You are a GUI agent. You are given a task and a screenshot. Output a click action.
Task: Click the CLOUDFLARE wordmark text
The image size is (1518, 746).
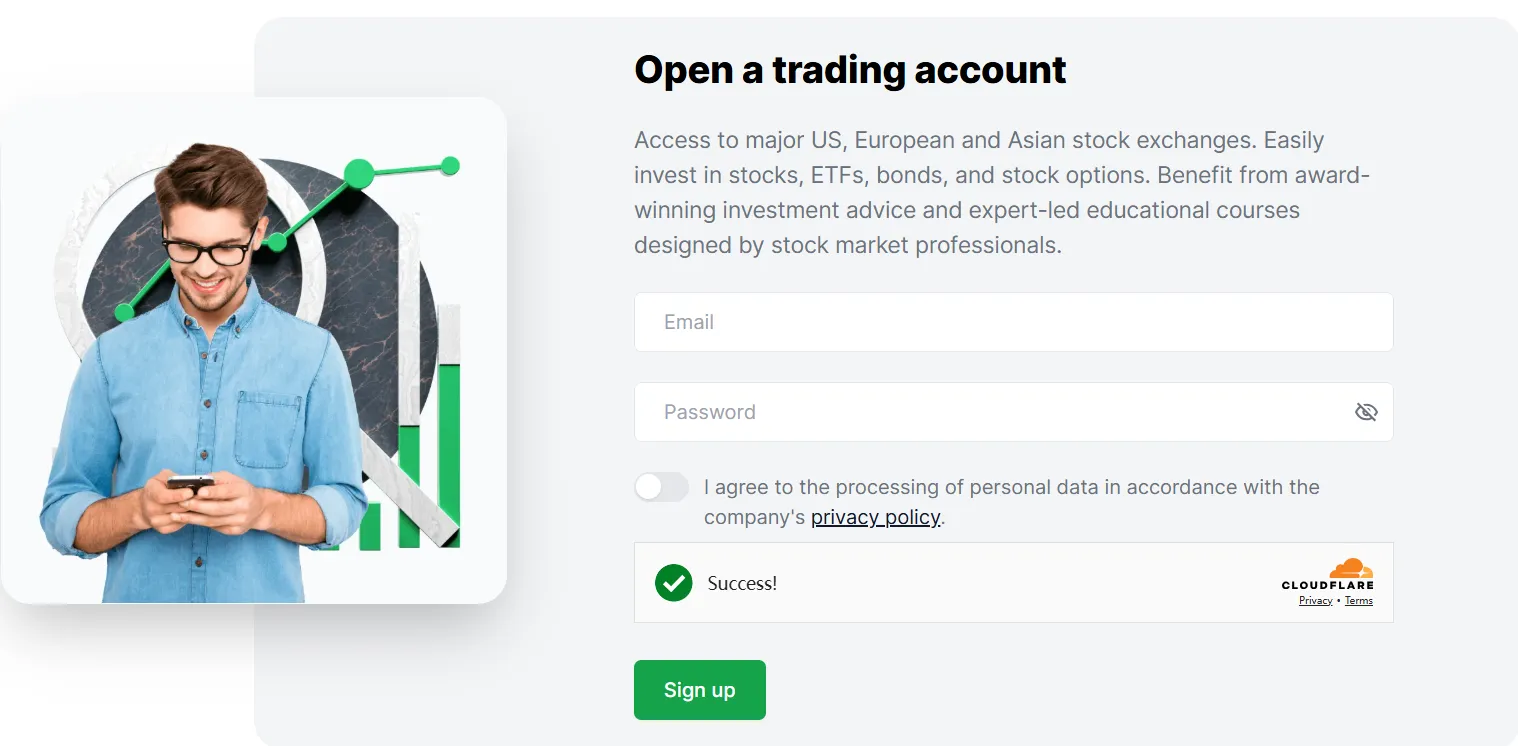(1327, 585)
